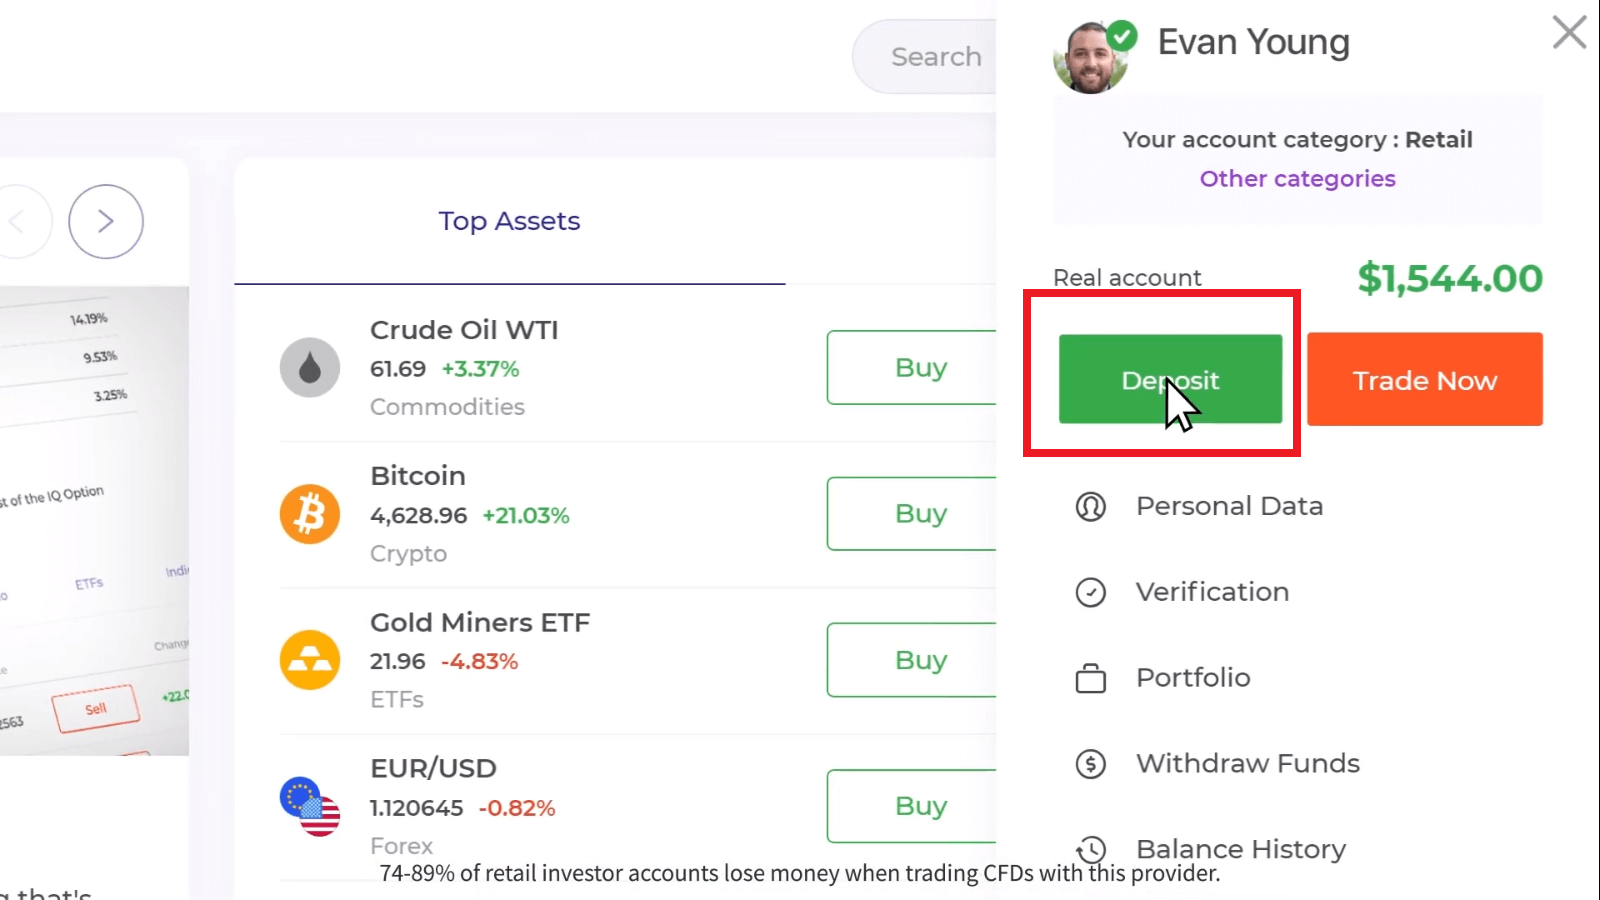Click the Withdraw Funds dollar icon
1600x900 pixels.
click(1090, 765)
